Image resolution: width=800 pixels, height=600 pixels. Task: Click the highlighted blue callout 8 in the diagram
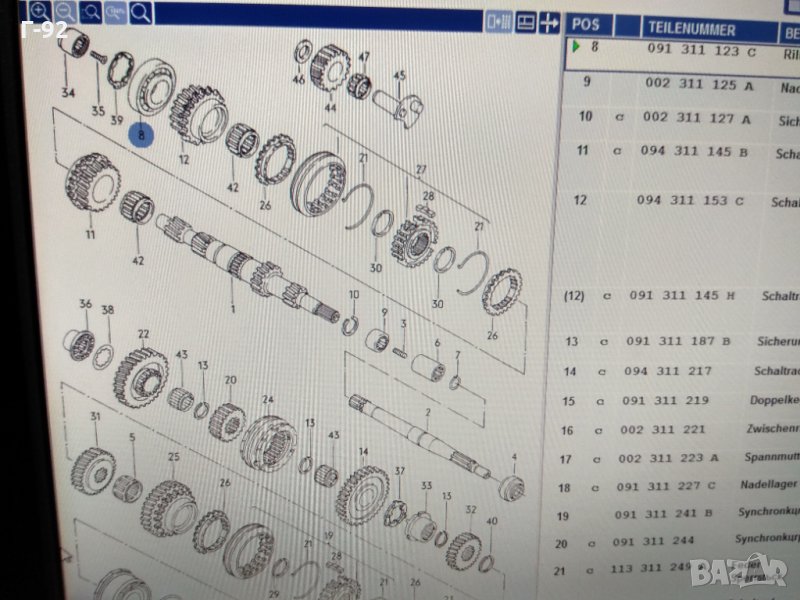pos(141,132)
